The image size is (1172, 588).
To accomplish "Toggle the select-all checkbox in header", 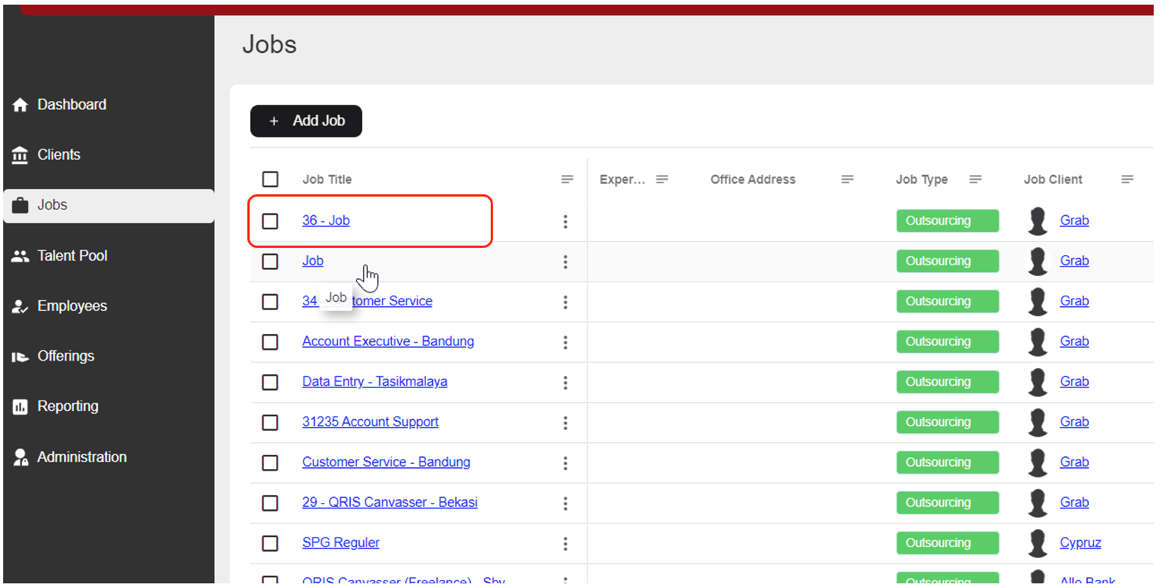I will (270, 179).
